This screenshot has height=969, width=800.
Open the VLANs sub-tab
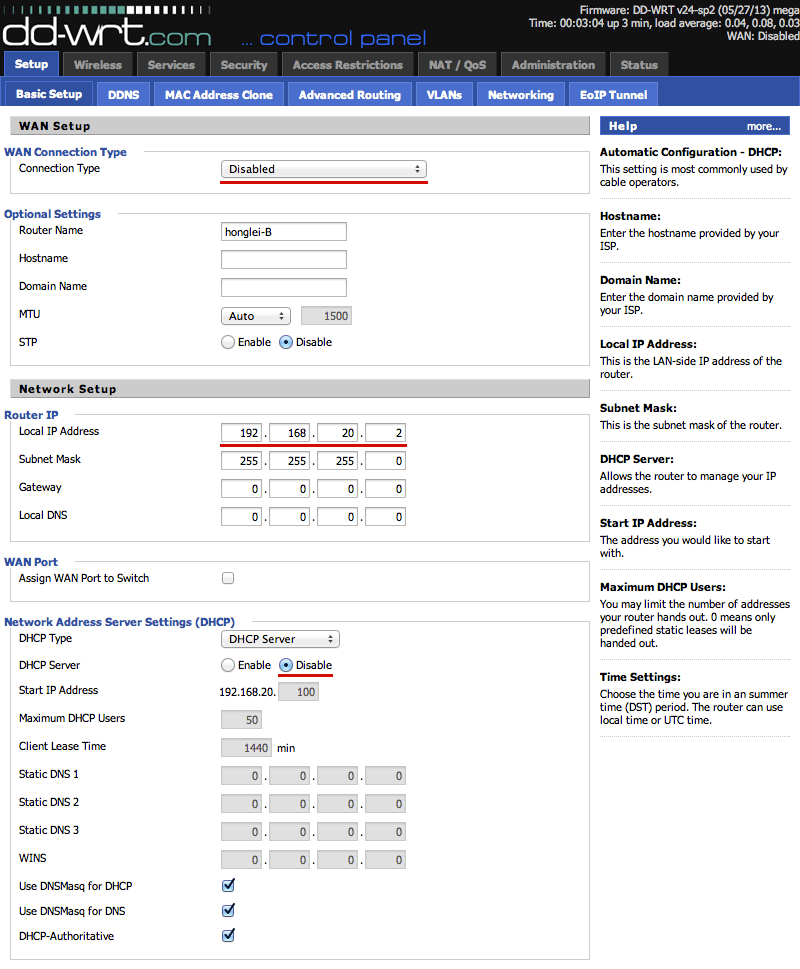444,95
